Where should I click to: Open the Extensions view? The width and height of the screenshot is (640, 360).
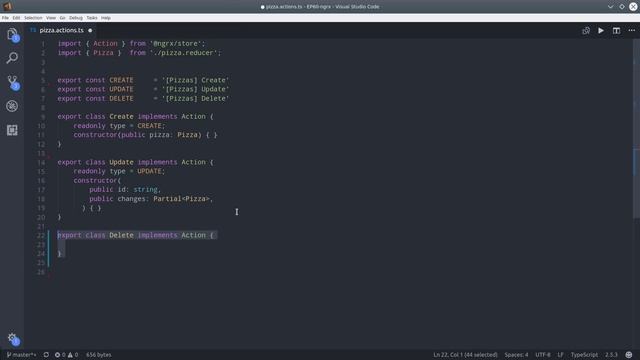pyautogui.click(x=12, y=130)
